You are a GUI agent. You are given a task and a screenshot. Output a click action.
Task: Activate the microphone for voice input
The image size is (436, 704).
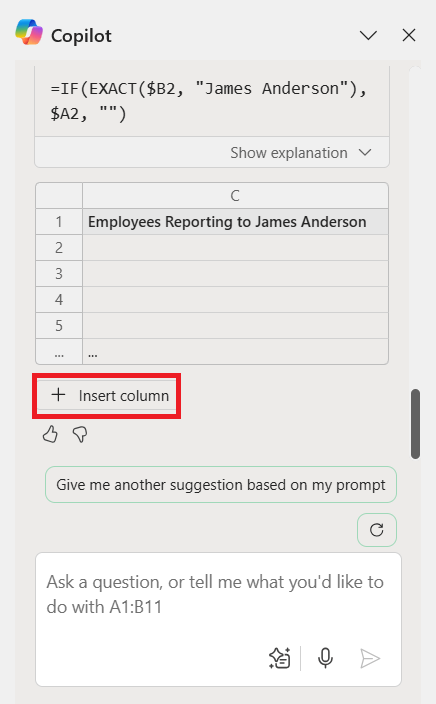[x=325, y=658]
